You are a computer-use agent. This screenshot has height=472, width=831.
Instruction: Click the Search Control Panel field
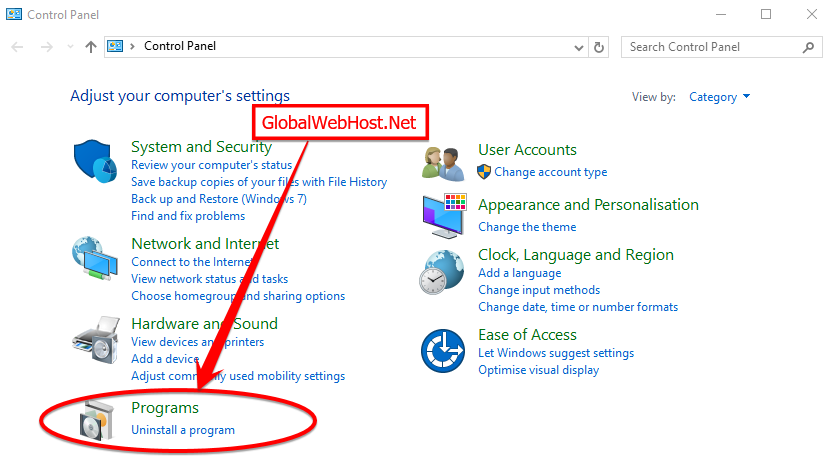coord(721,47)
